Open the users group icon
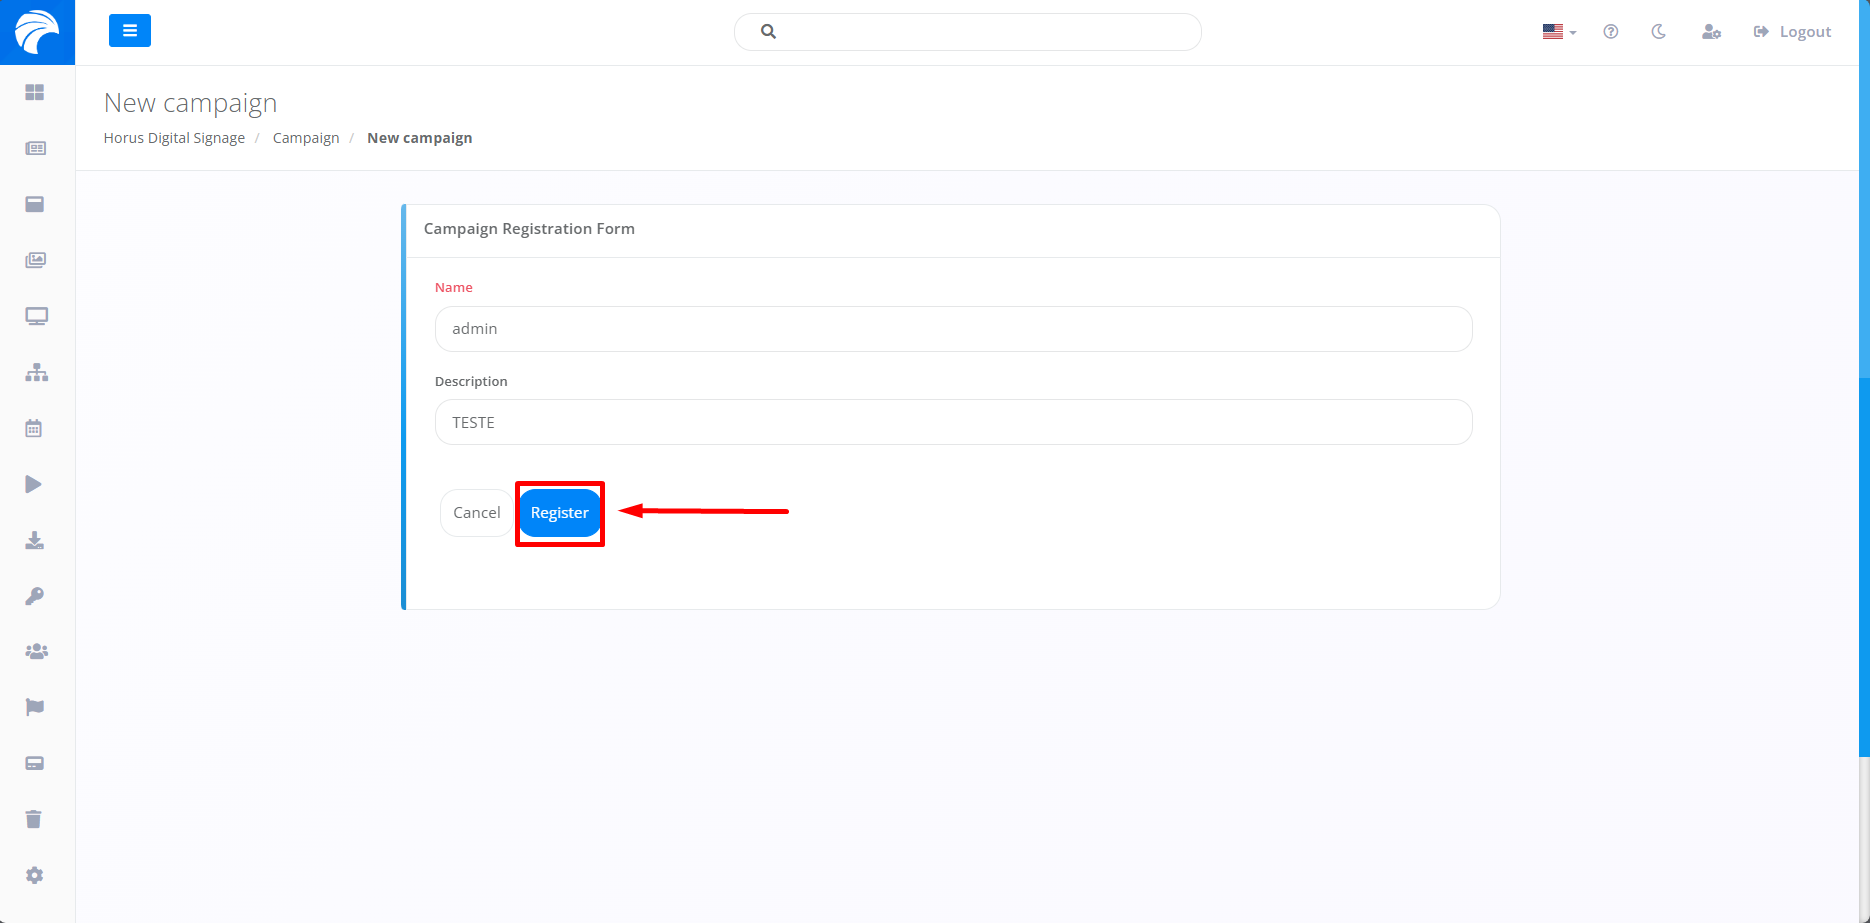Viewport: 1870px width, 923px height. coord(36,651)
